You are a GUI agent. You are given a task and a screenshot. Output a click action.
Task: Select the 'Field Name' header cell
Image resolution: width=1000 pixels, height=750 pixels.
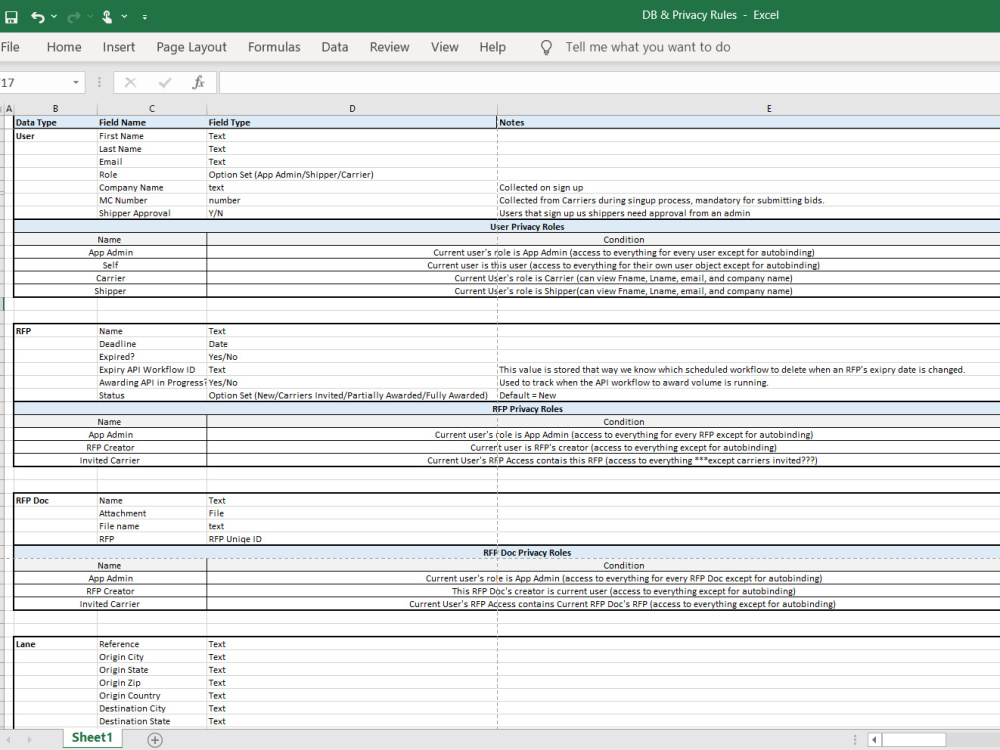click(152, 122)
